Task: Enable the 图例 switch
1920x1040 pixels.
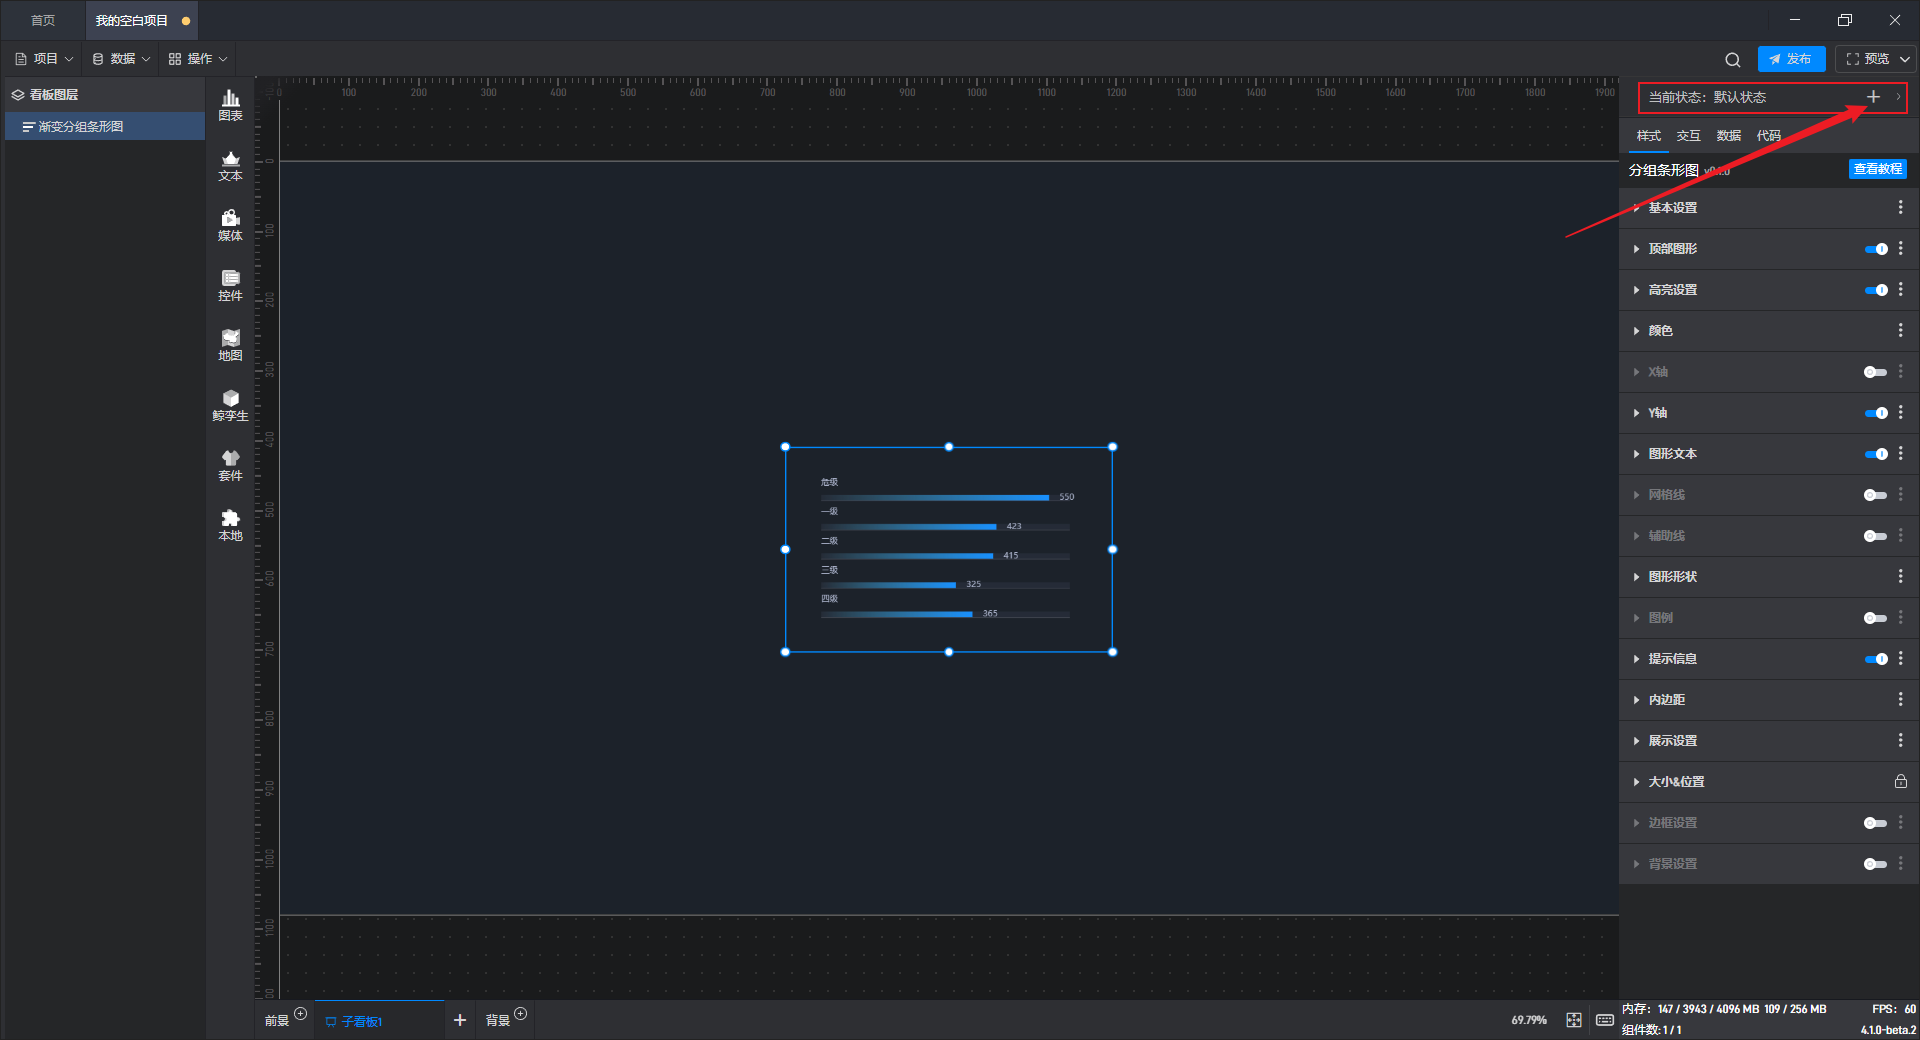Action: [x=1876, y=618]
